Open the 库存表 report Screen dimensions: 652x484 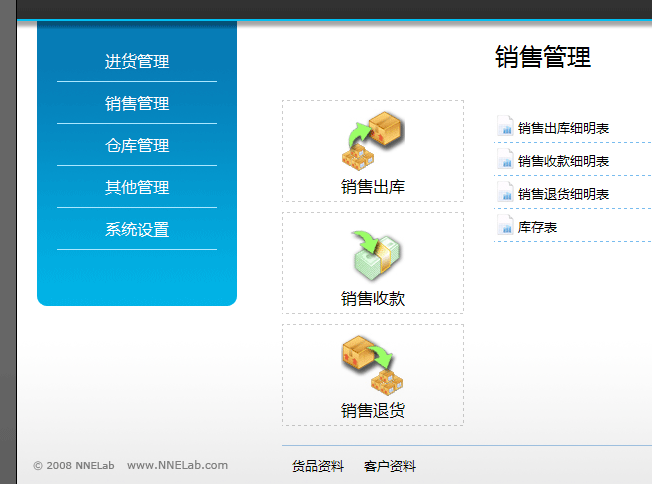[x=537, y=227]
